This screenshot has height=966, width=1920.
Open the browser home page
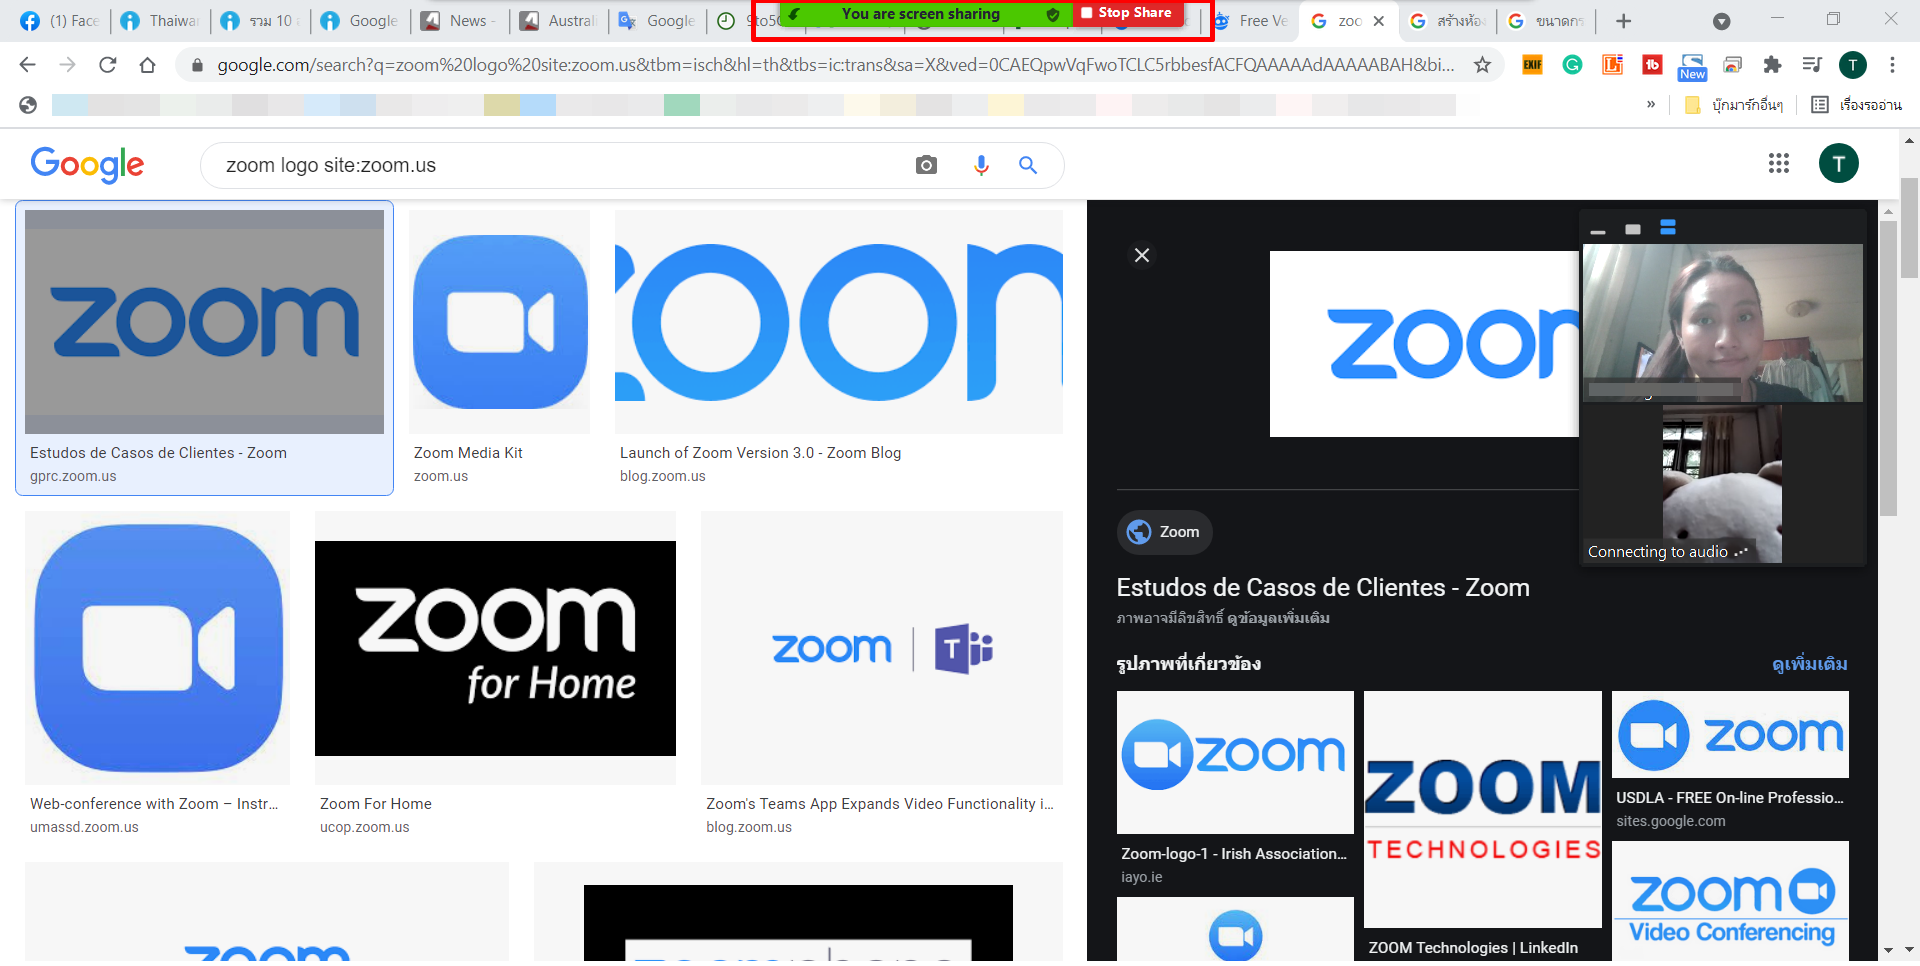tap(147, 65)
